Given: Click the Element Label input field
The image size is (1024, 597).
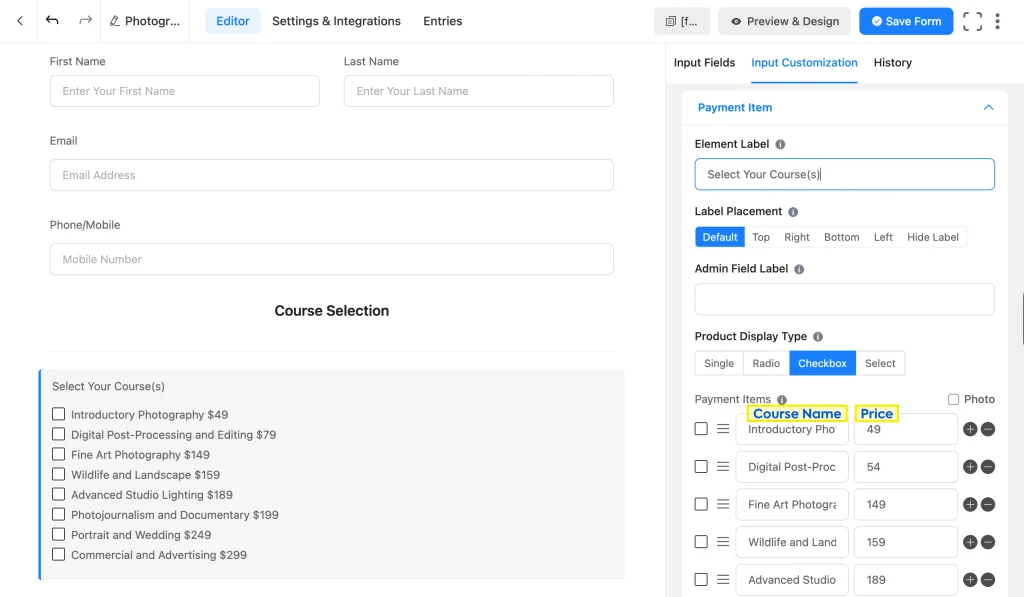Looking at the screenshot, I should coord(844,174).
